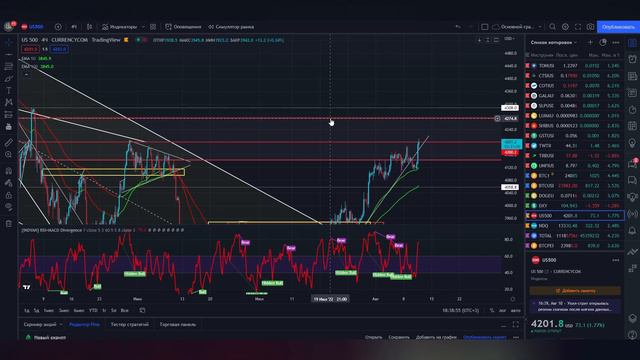Image resolution: width=640 pixels, height=360 pixels.
Task: Select the TWTR row in watchlist
Action: click(x=574, y=145)
